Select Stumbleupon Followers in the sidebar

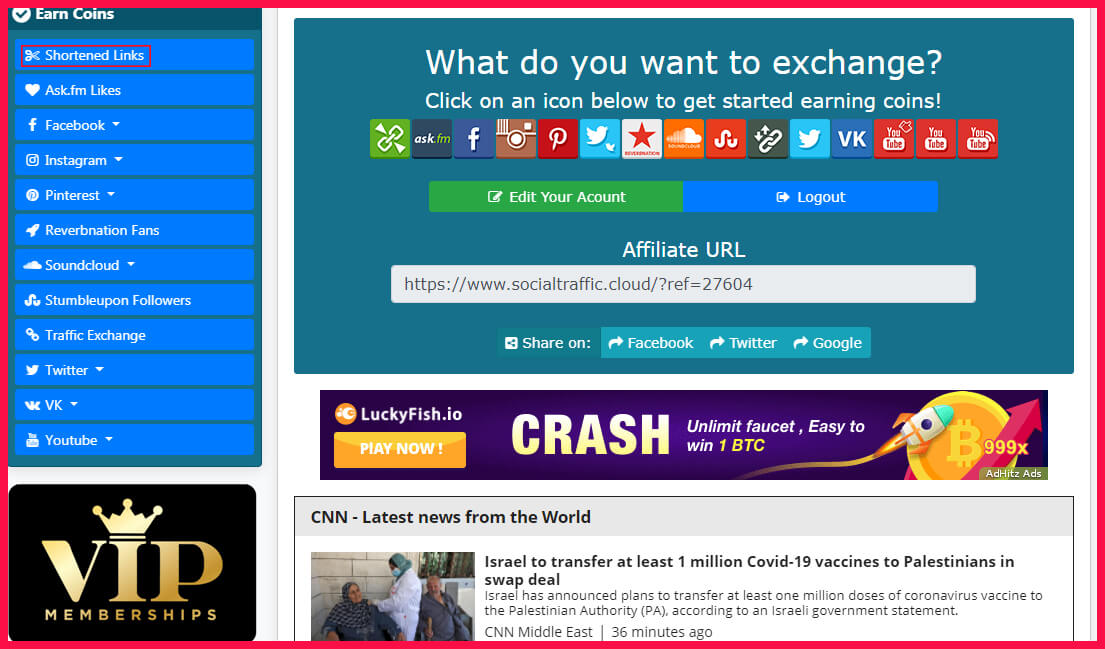[134, 300]
